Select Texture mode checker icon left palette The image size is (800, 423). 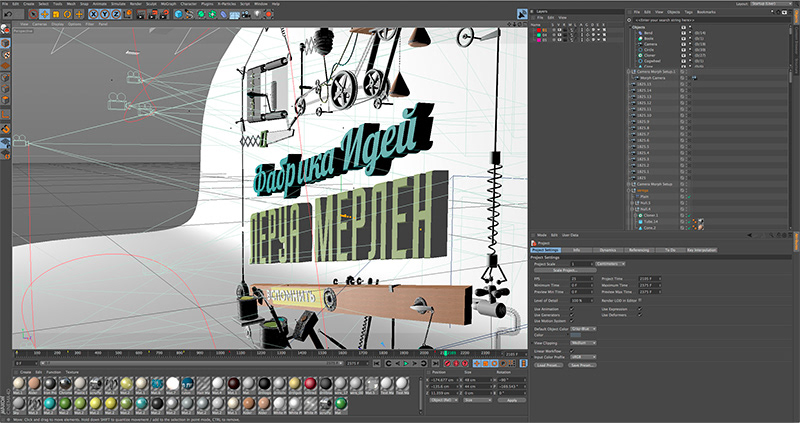5,55
